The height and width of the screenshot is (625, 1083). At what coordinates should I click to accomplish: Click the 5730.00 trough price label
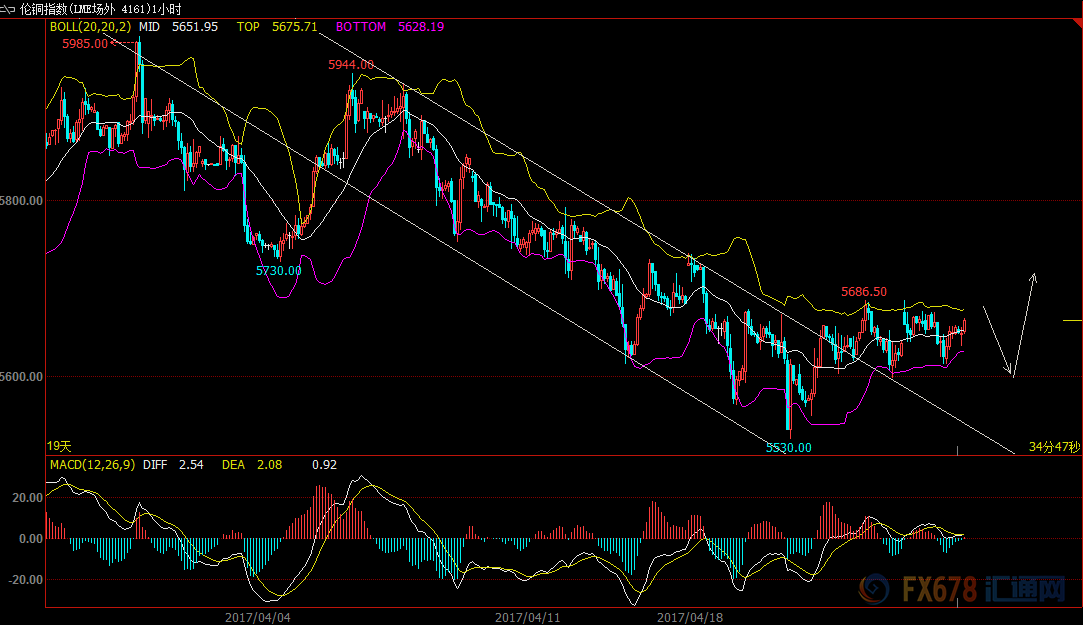click(278, 271)
